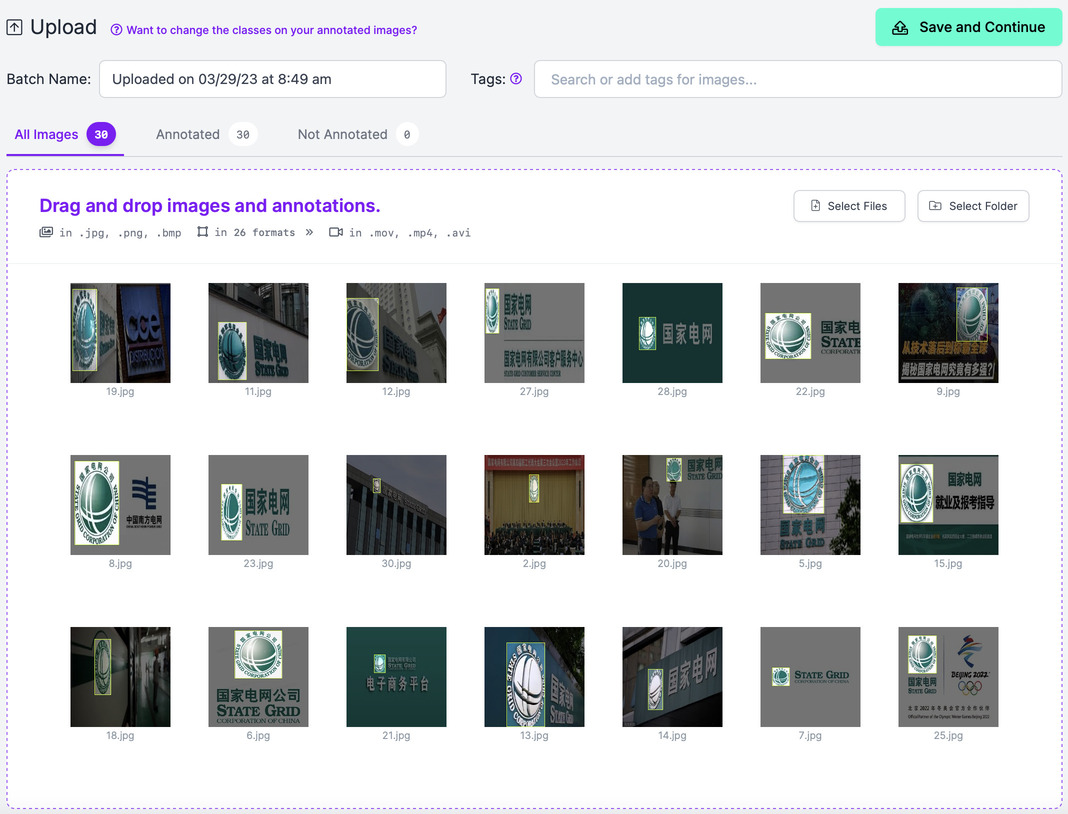Click the video camera icon near '.mov'
The width and height of the screenshot is (1068, 814).
point(335,232)
